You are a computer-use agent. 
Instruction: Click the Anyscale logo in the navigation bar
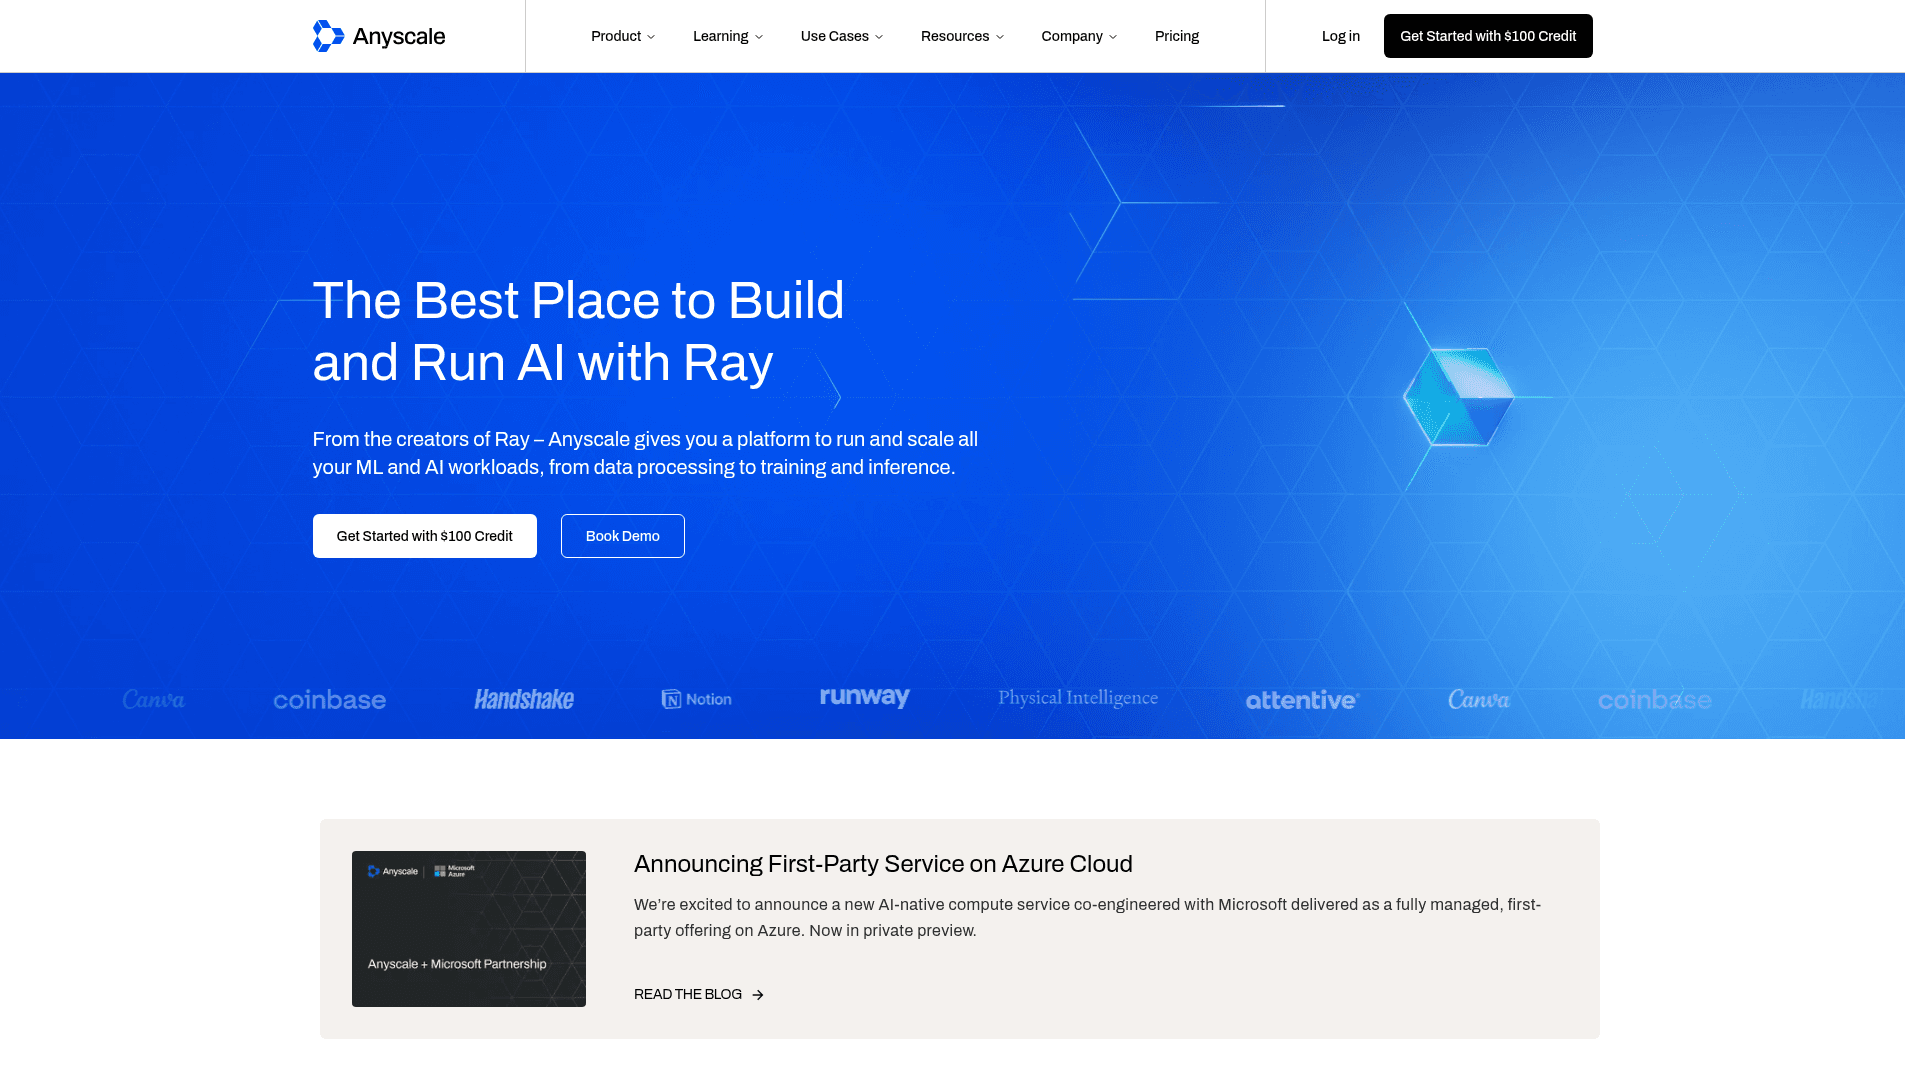tap(379, 36)
